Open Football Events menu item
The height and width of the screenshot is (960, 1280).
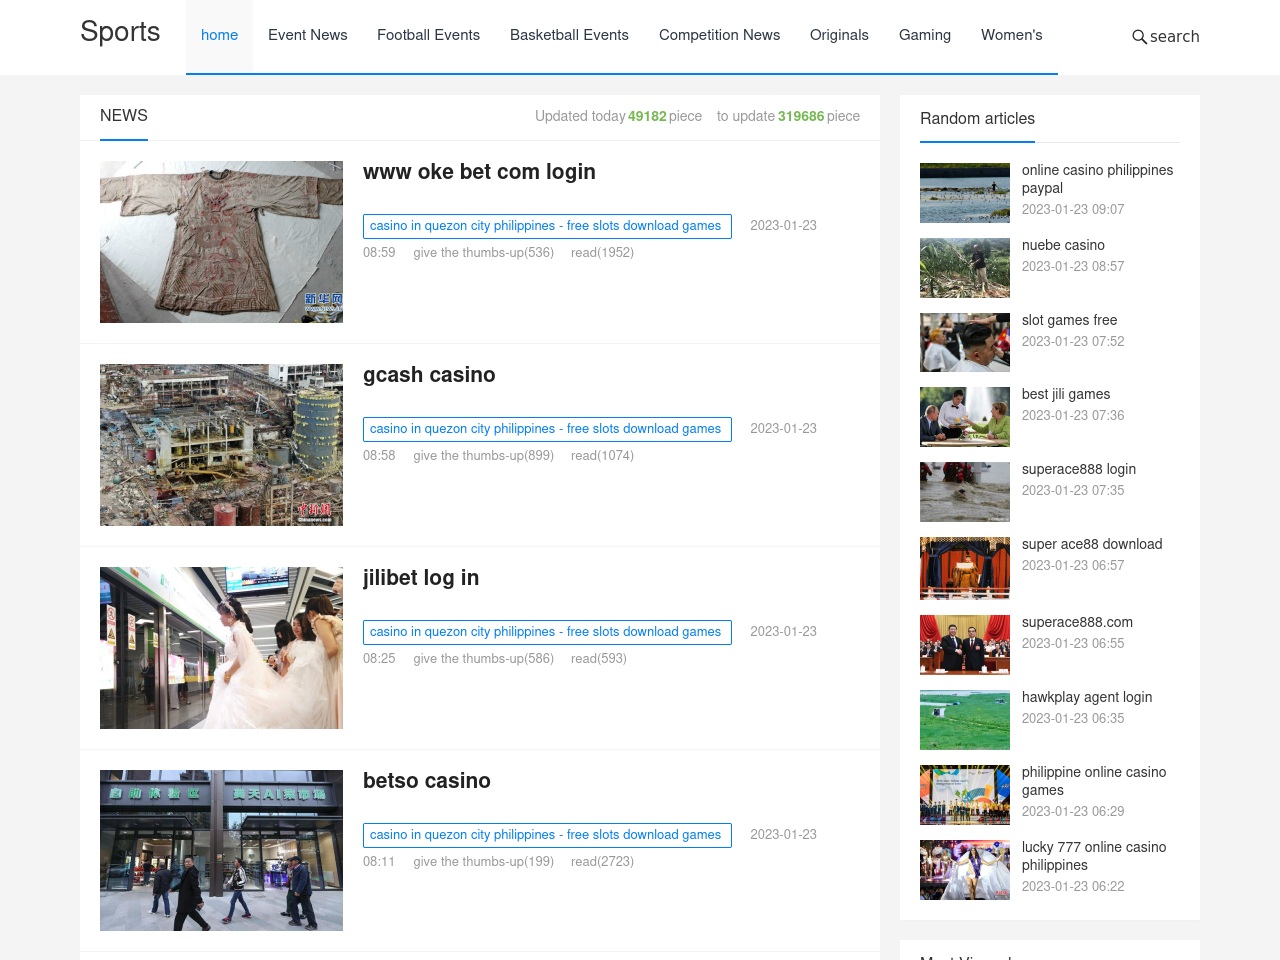click(x=428, y=35)
